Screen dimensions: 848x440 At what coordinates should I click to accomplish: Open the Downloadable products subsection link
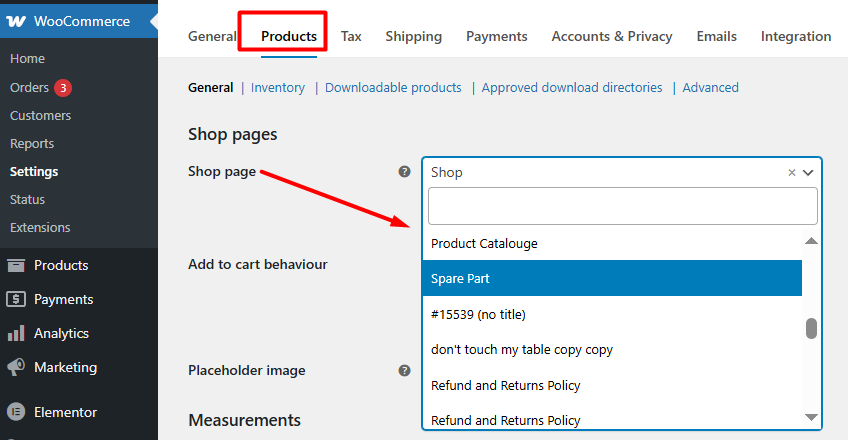click(393, 88)
